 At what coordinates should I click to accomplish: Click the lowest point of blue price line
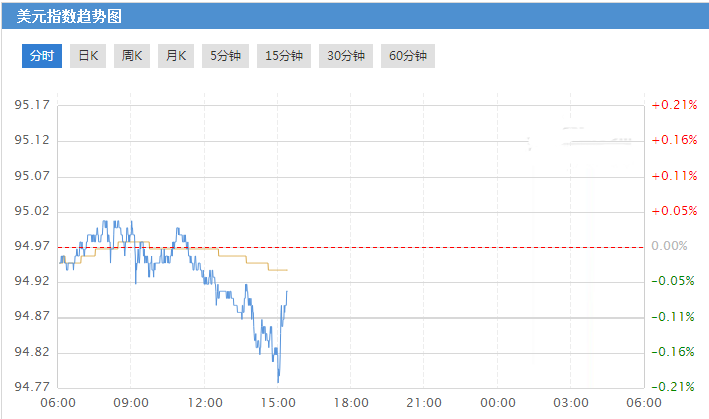point(278,381)
